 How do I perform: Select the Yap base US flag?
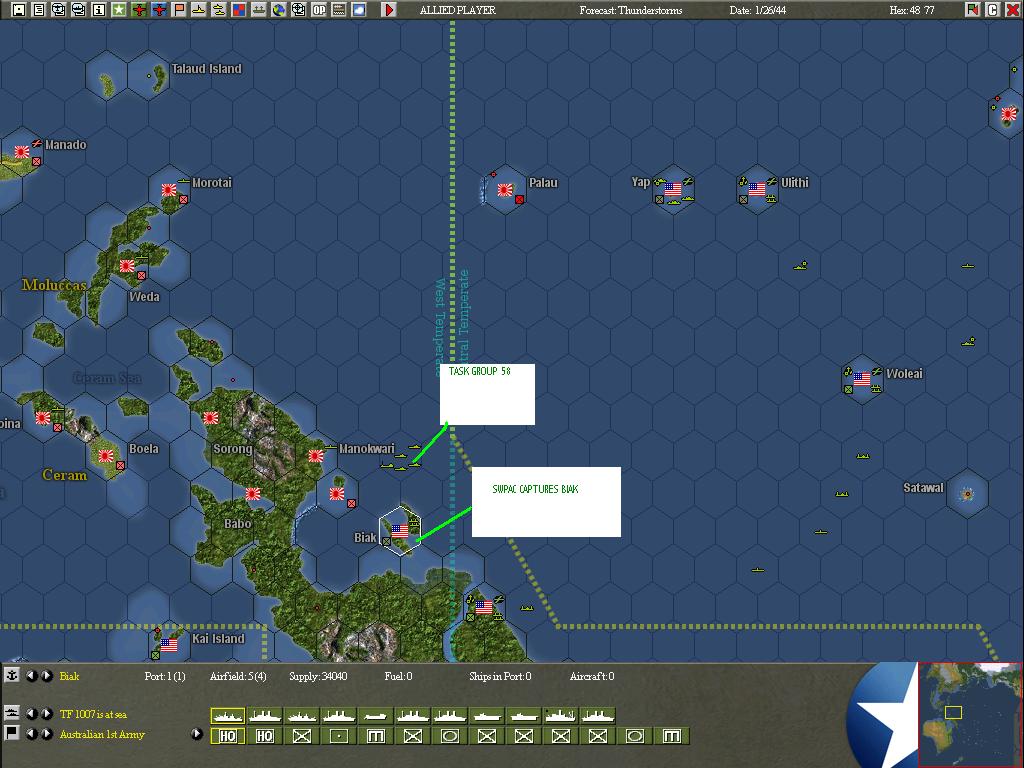pyautogui.click(x=673, y=189)
